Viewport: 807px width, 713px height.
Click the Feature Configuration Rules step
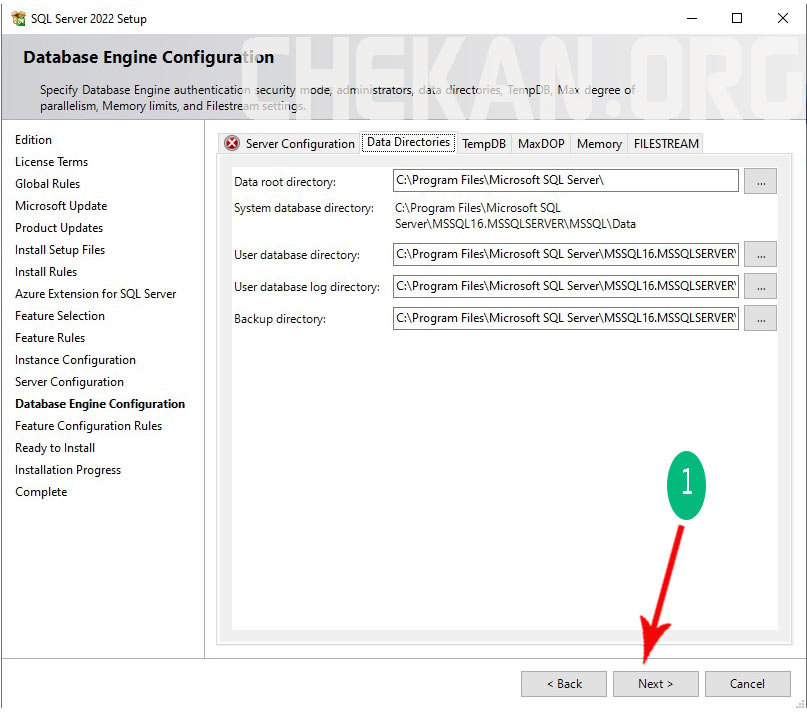(89, 426)
